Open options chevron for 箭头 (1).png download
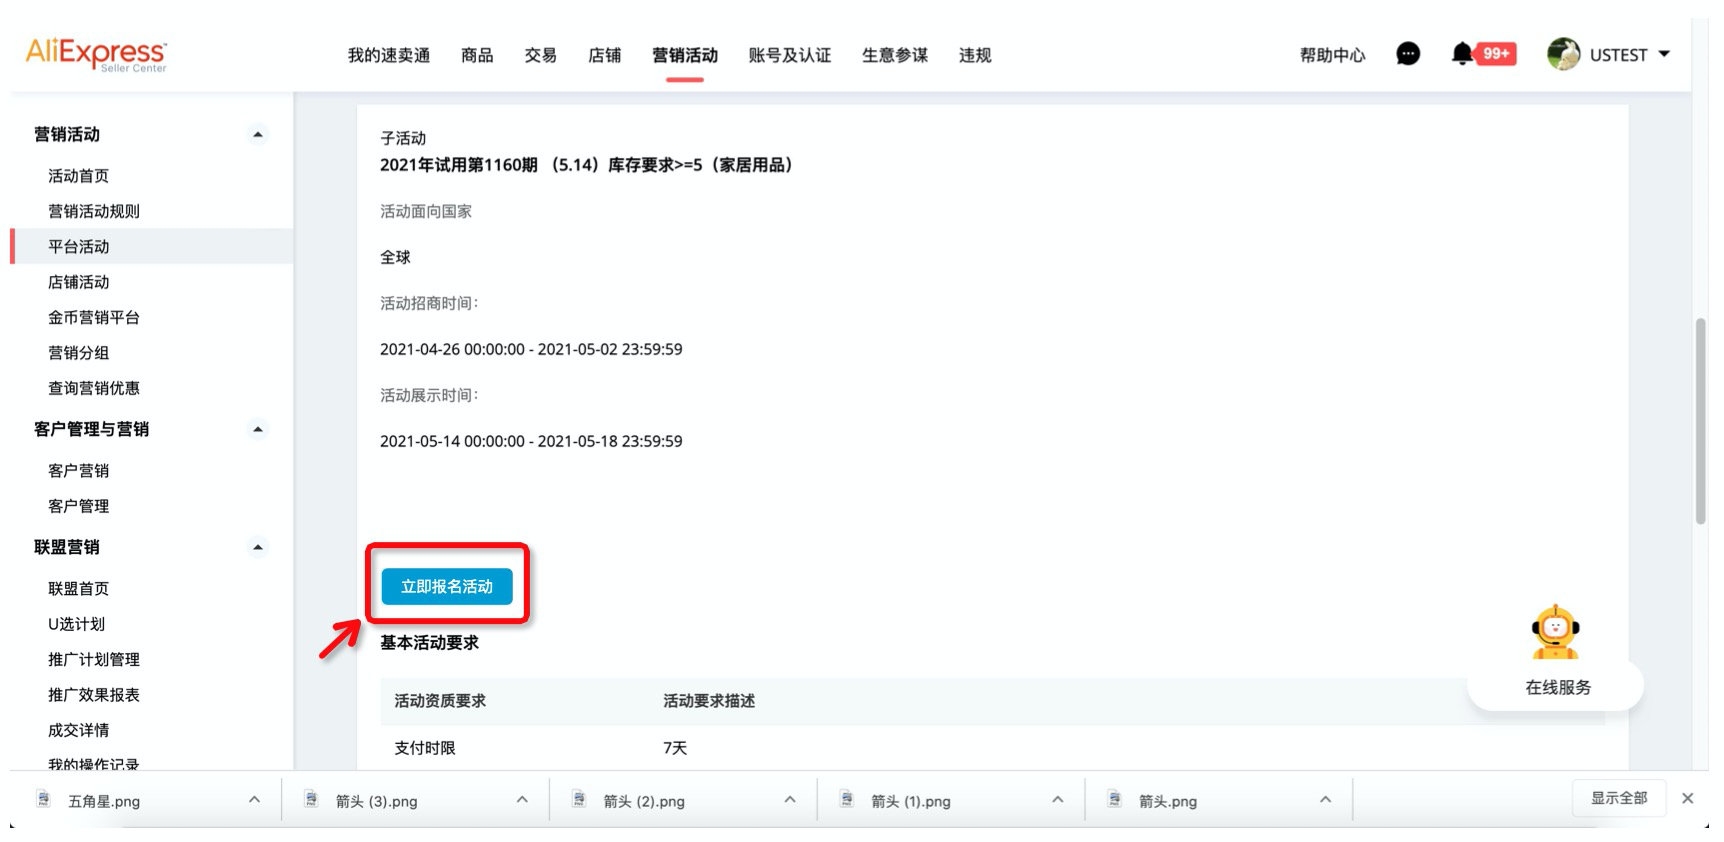The width and height of the screenshot is (1724, 842). tap(1058, 799)
